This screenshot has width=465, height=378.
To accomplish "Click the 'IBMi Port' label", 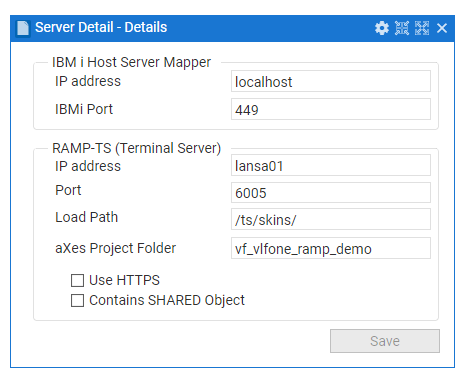I will 84,109.
